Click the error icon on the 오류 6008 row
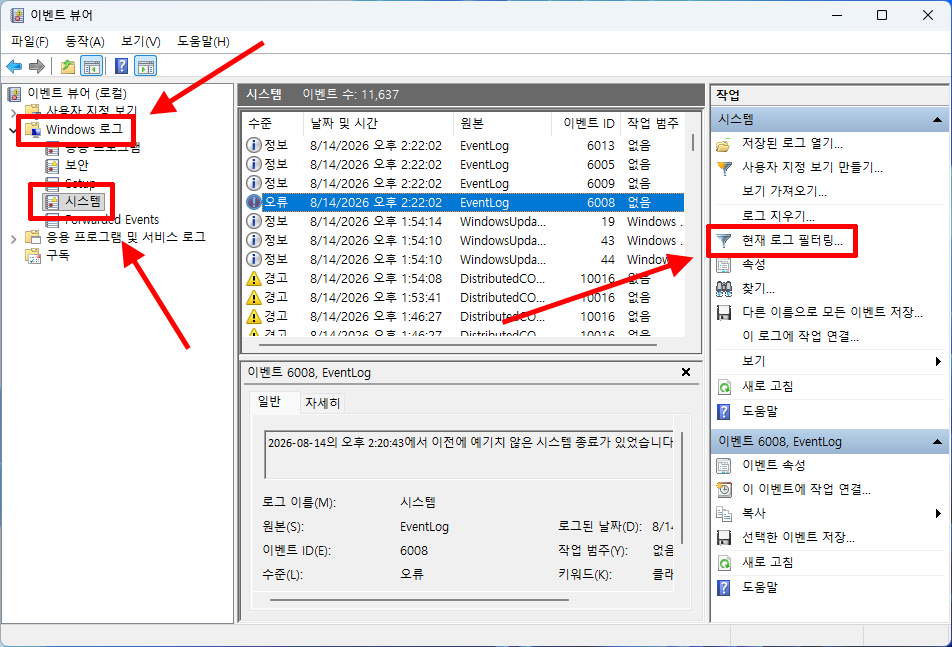Screen dimensions: 952x647 point(254,202)
